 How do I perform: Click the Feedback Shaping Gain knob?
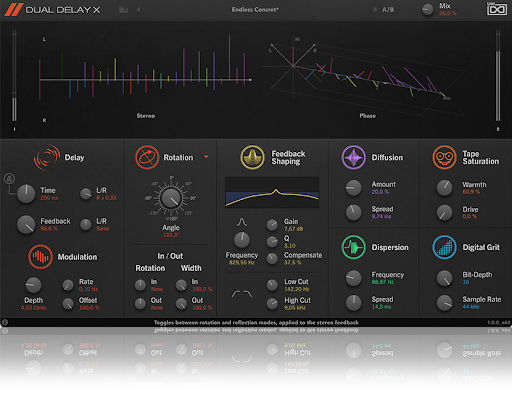coord(272,225)
